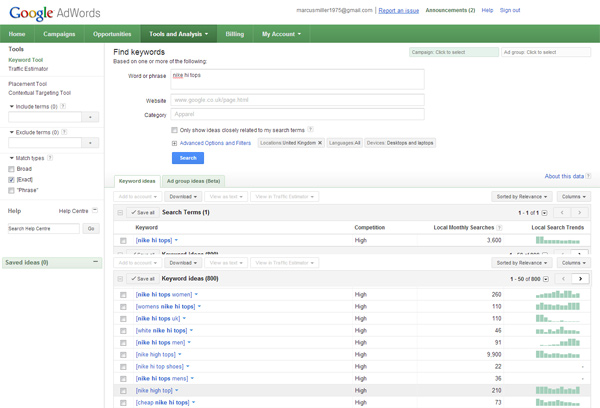Screen dimensions: 600x408
Task: Click the Category input field
Action: pos(297,114)
